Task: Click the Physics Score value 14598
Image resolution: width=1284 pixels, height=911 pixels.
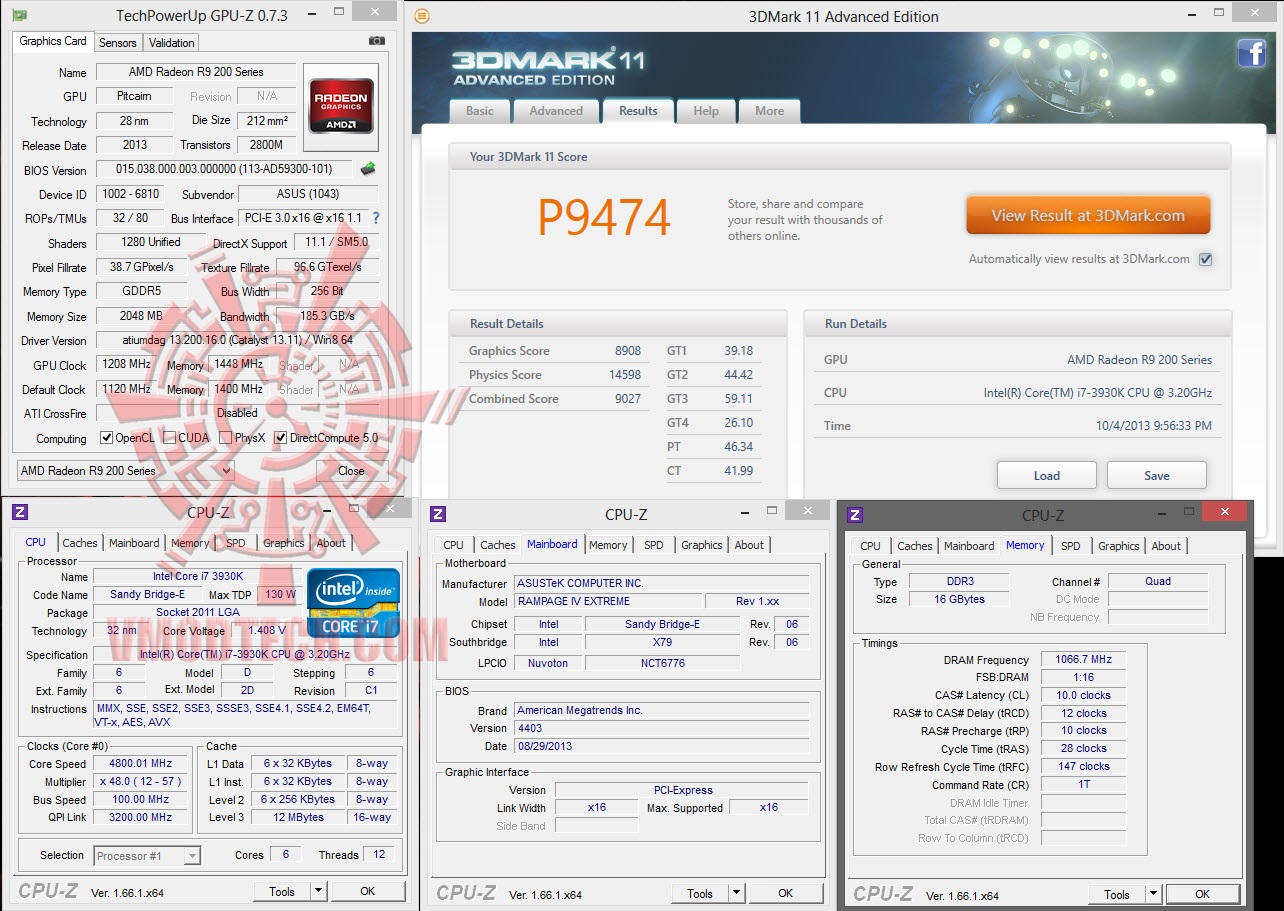Action: click(625, 375)
